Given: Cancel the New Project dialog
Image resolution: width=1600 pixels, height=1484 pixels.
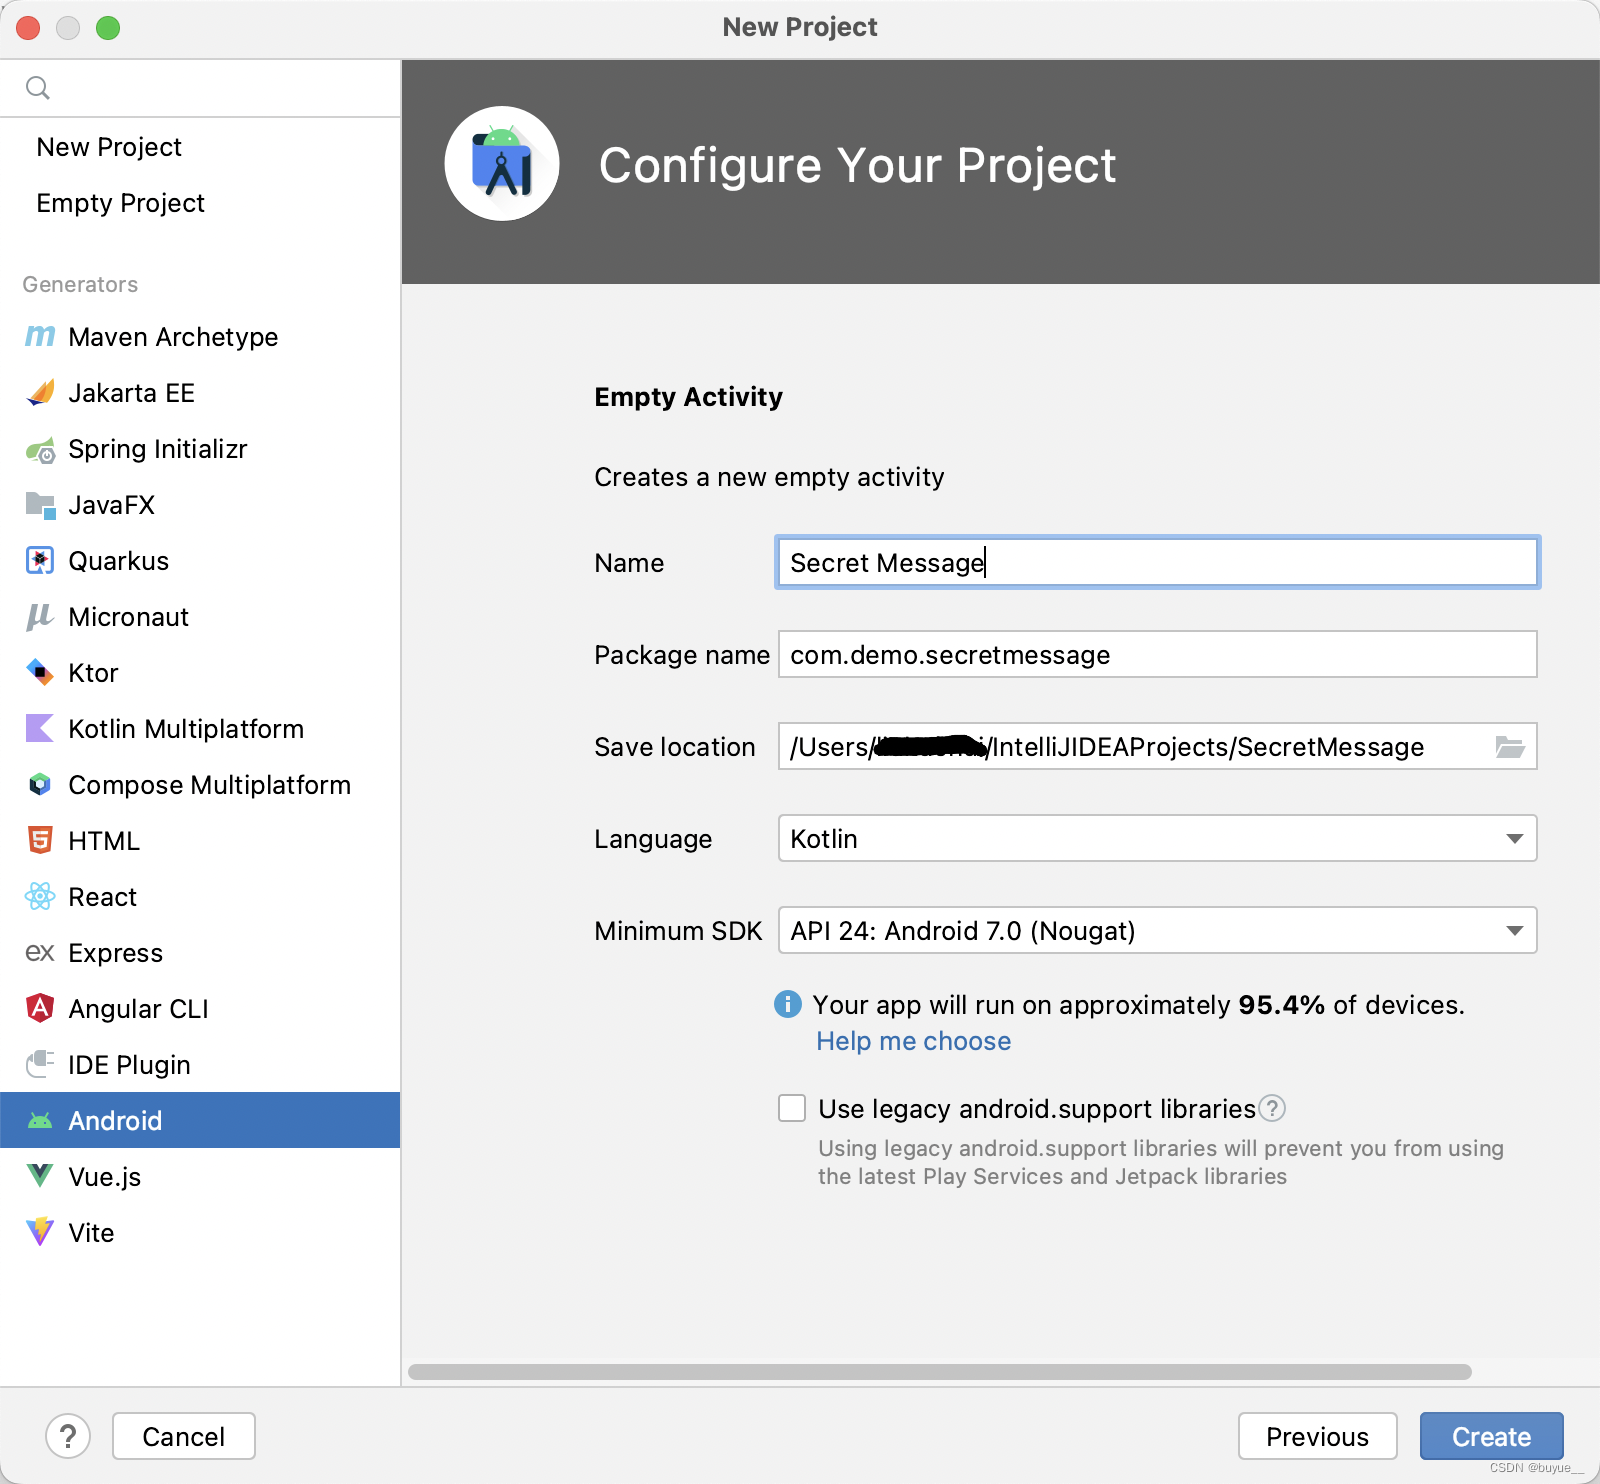Looking at the screenshot, I should (x=184, y=1436).
